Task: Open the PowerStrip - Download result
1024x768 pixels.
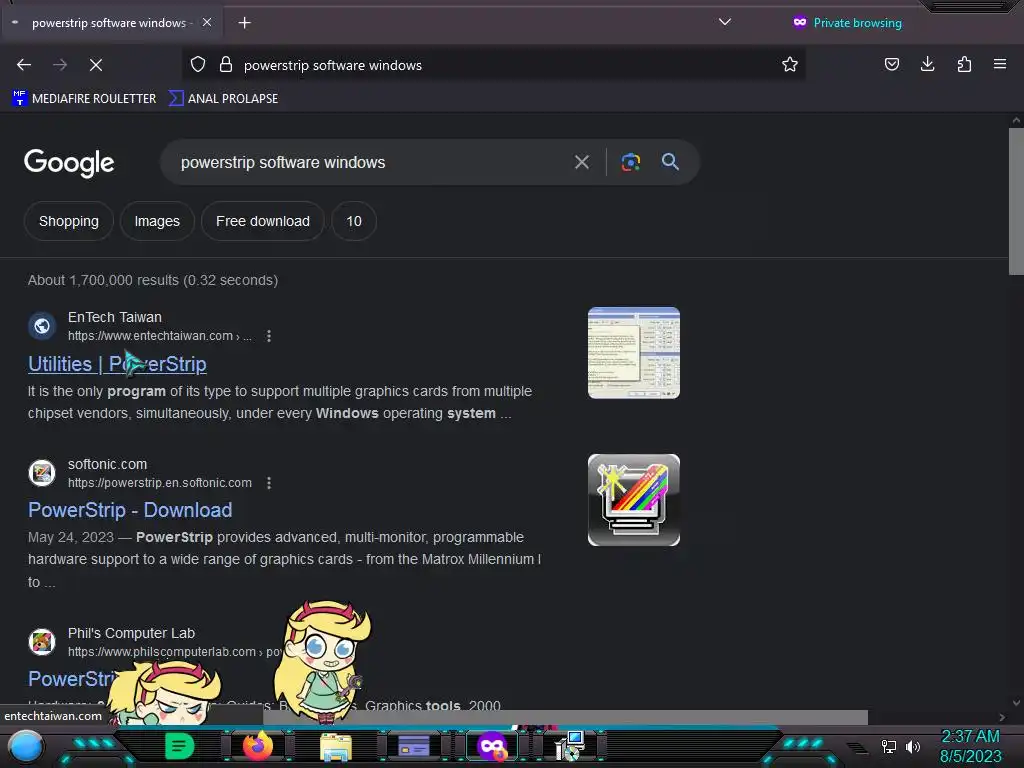Action: click(130, 510)
